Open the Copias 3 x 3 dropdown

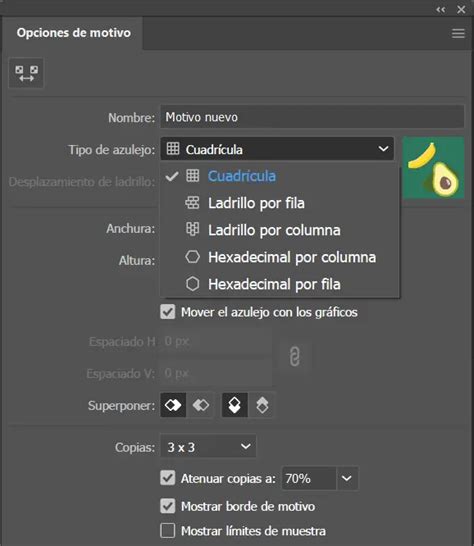coord(208,446)
